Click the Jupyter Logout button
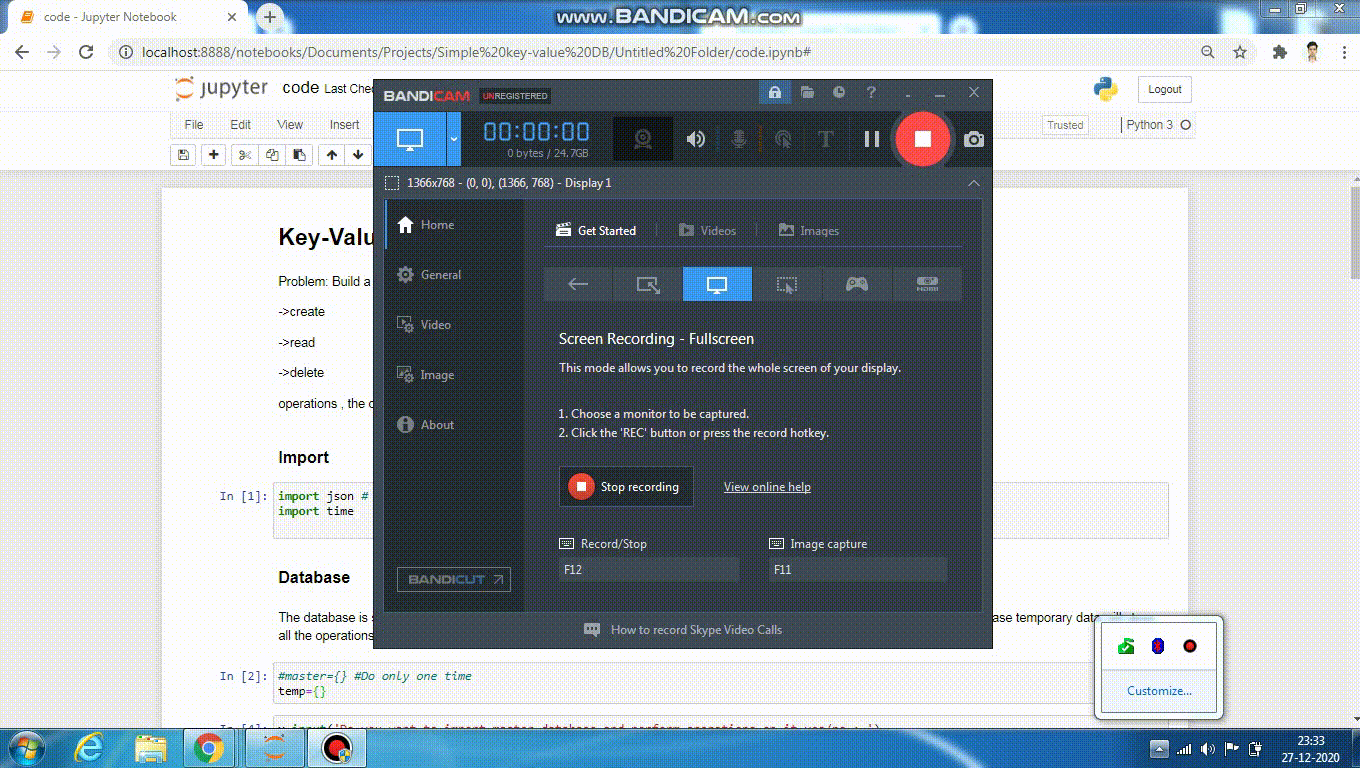The height and width of the screenshot is (768, 1360). pyautogui.click(x=1165, y=89)
